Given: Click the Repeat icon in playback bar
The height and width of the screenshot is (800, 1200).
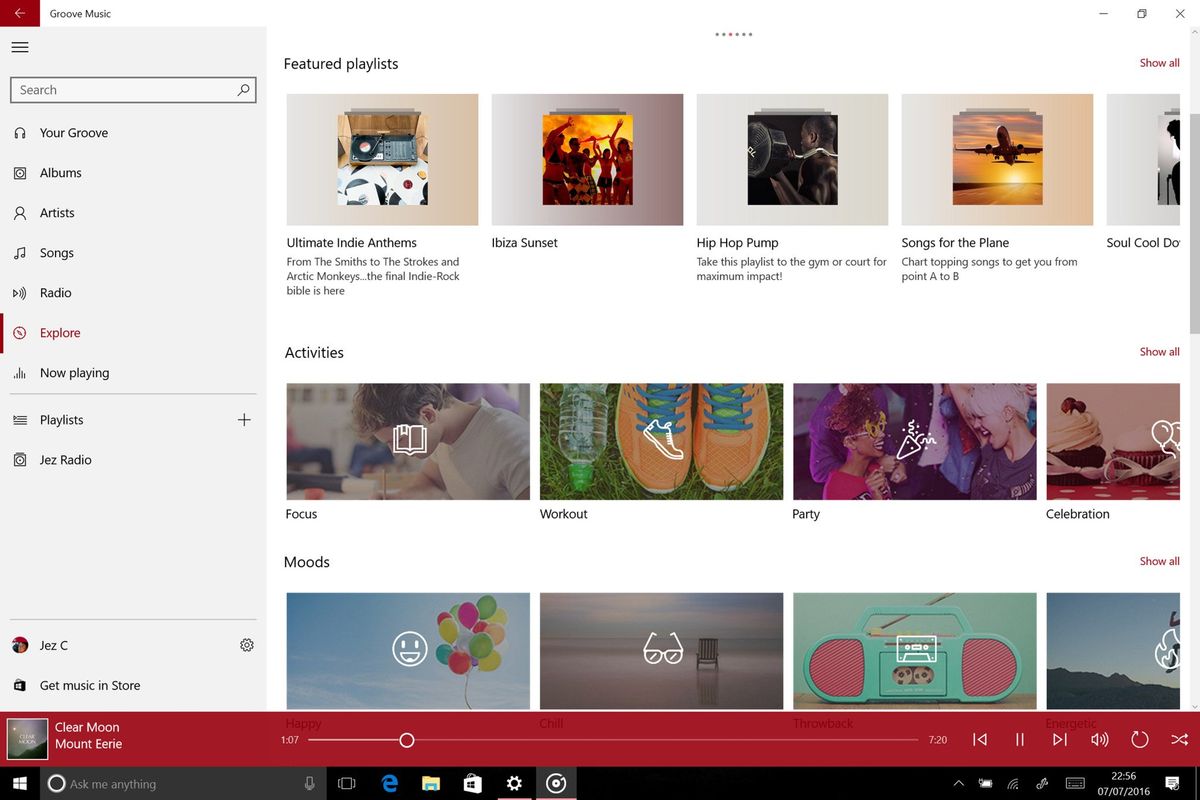Looking at the screenshot, I should 1140,739.
